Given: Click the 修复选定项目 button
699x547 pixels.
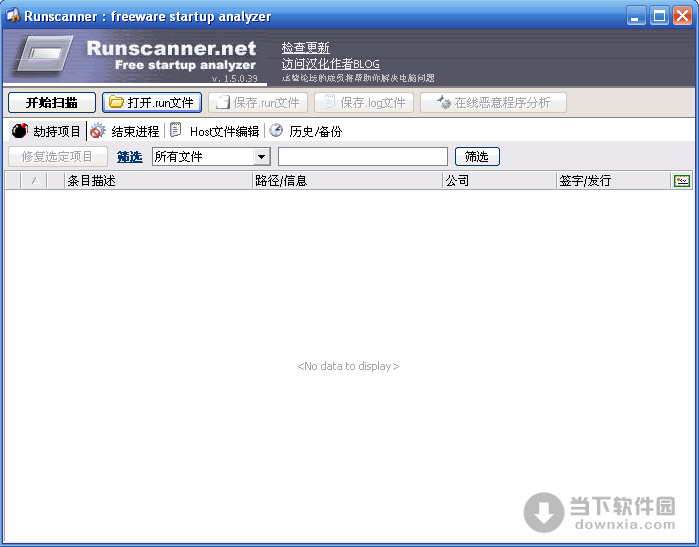Looking at the screenshot, I should 58,156.
